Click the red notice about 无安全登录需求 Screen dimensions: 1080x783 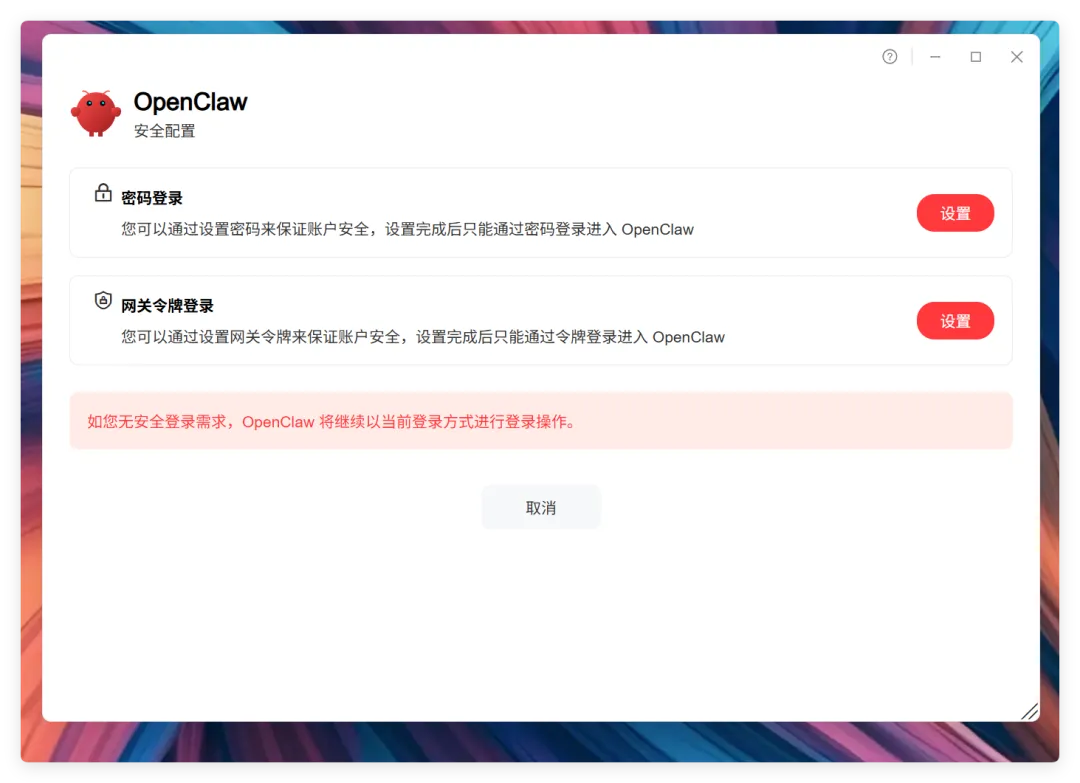(x=541, y=421)
